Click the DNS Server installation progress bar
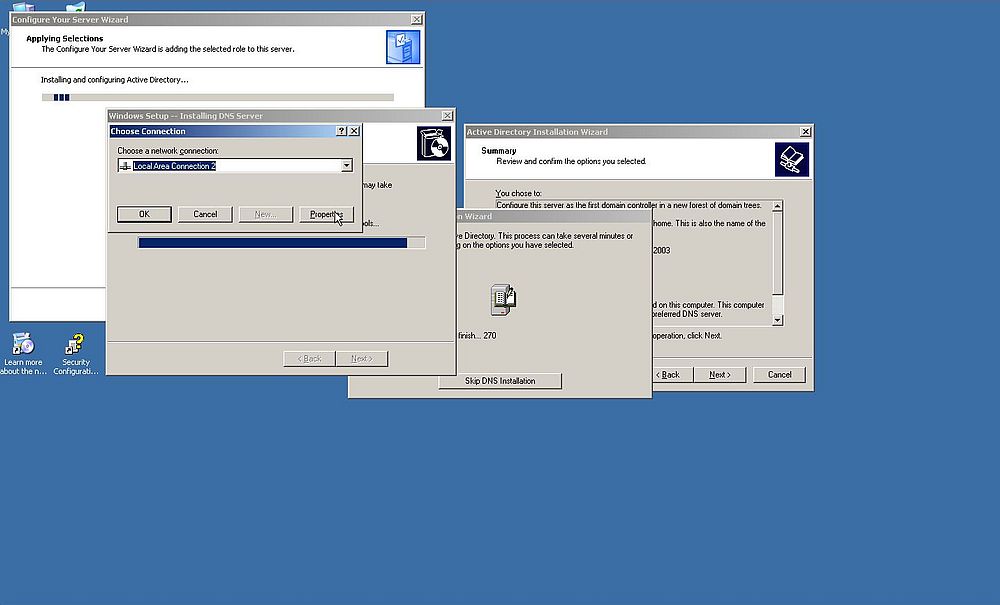 tap(281, 242)
